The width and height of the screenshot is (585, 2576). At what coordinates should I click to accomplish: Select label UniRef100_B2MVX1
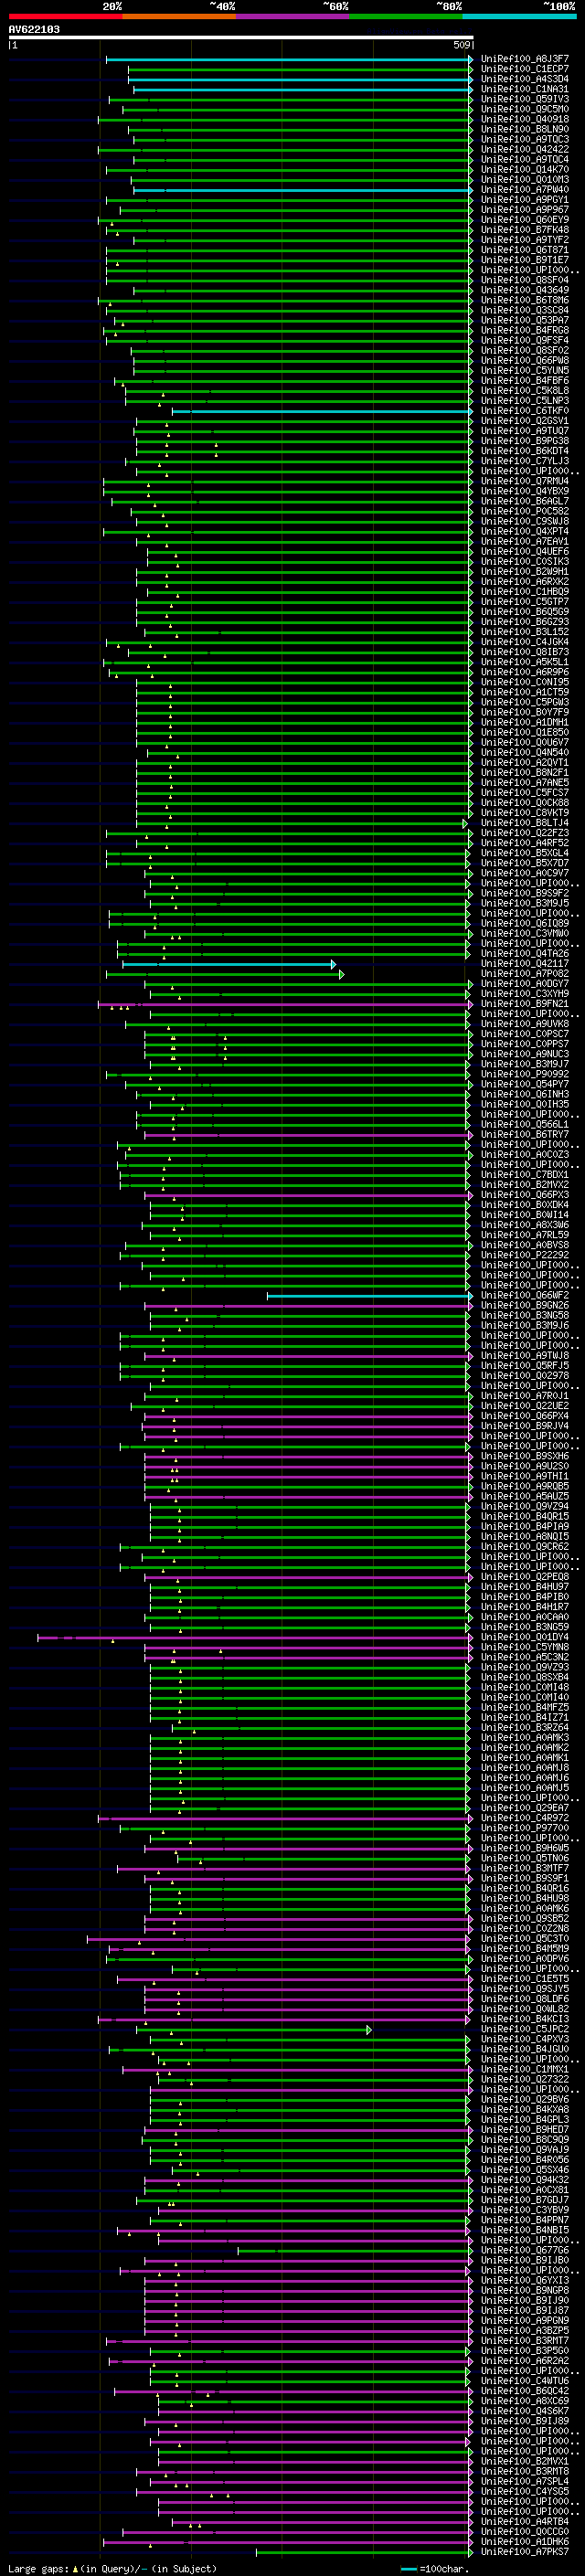tap(525, 2461)
